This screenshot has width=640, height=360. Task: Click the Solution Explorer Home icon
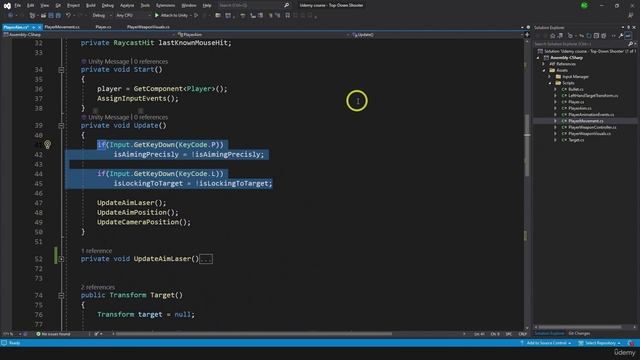tap(553, 36)
